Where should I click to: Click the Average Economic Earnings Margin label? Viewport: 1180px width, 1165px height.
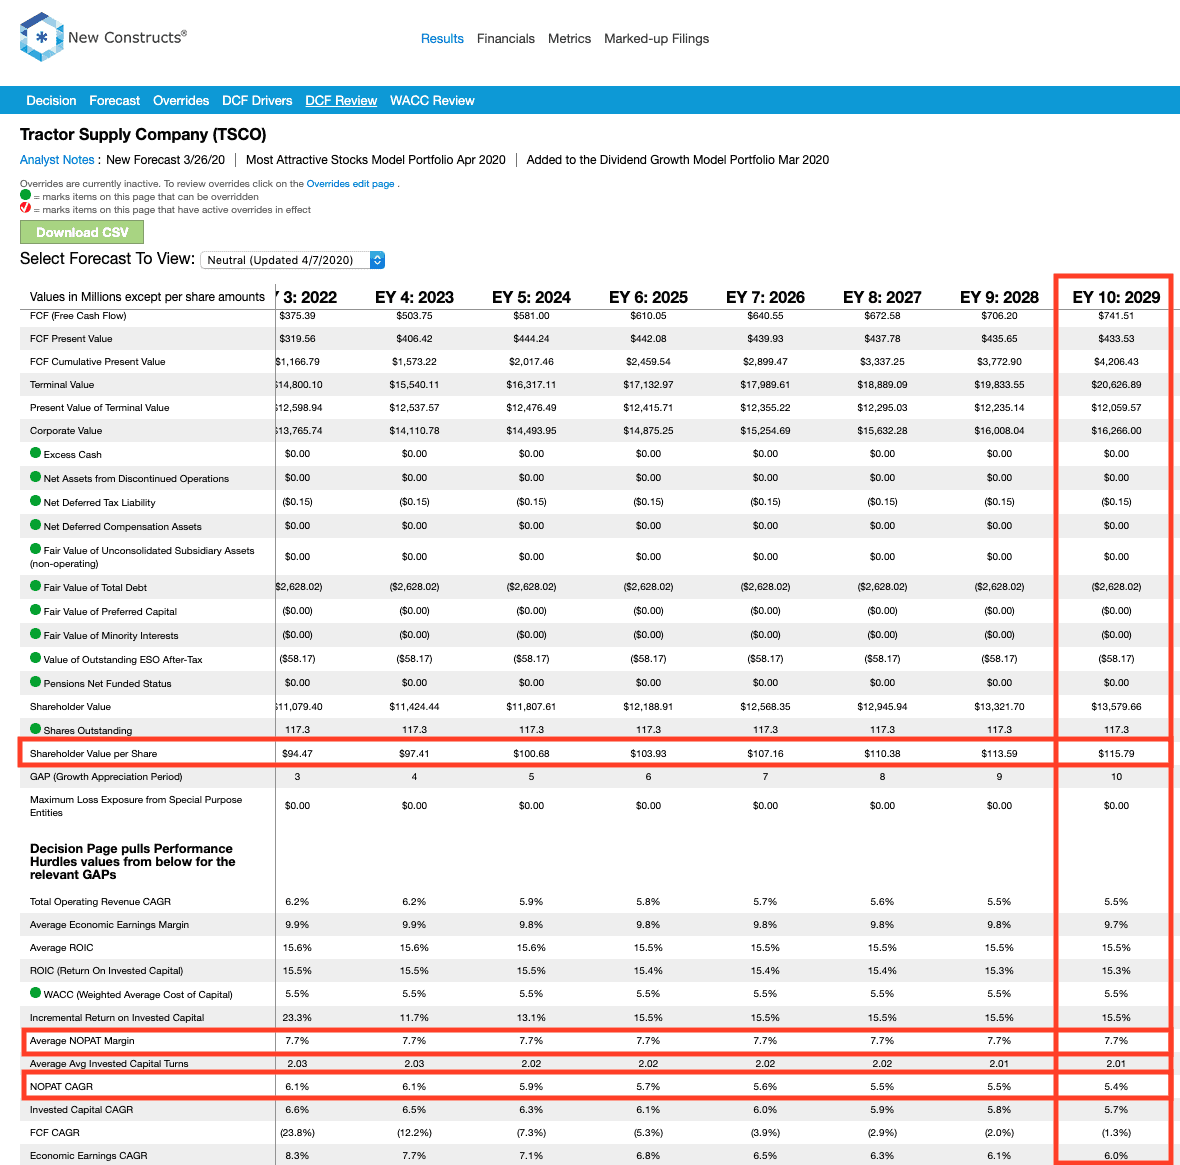click(x=109, y=925)
